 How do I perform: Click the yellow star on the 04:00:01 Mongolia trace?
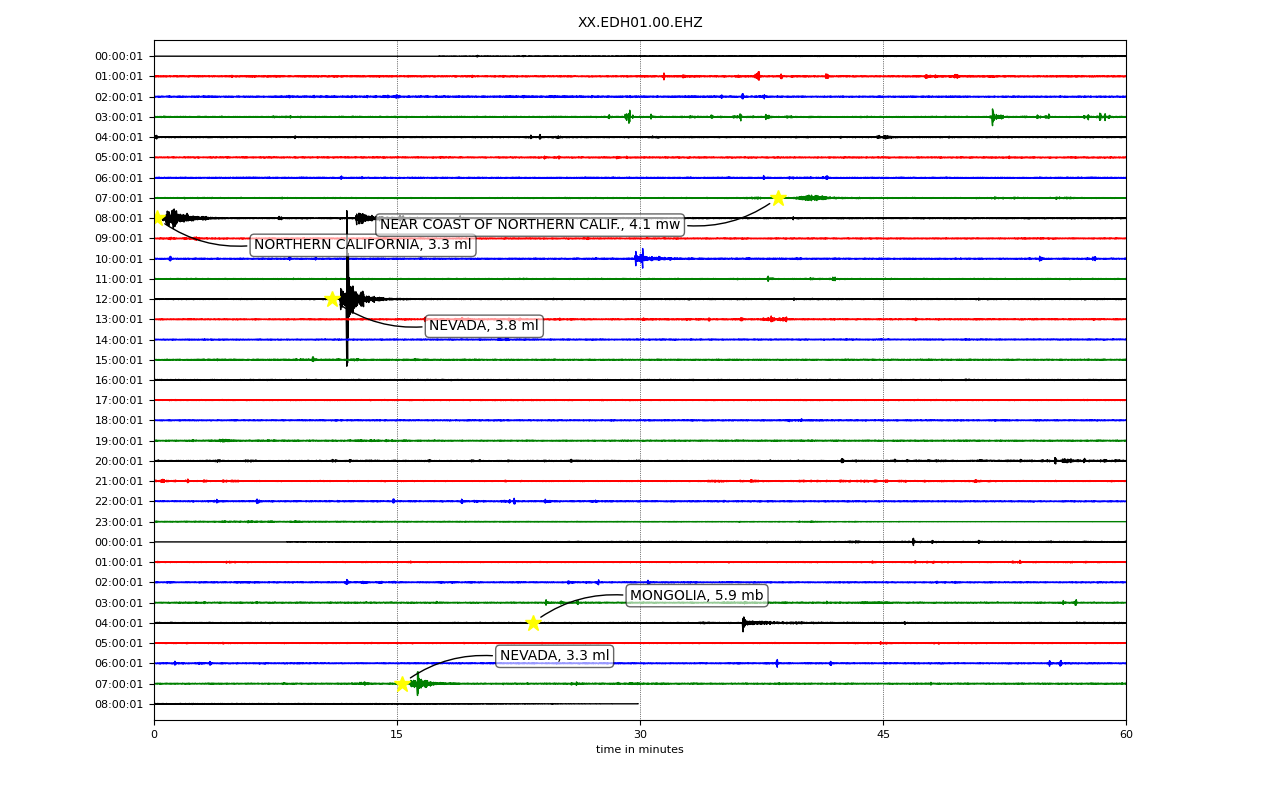[x=533, y=623]
